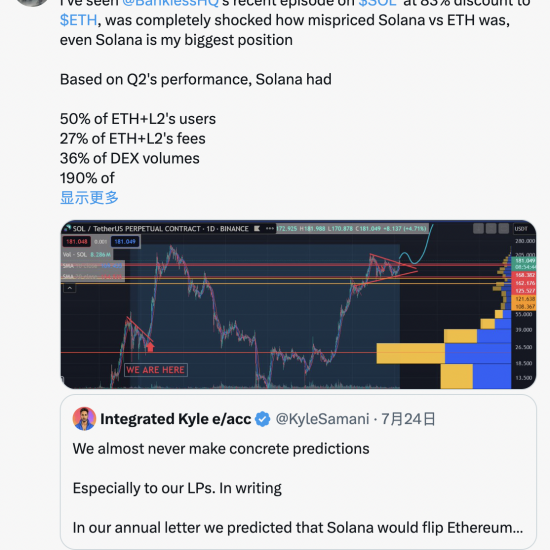550x550 pixels.
Task: Open the SOL TetherUS chart image
Action: coord(298,304)
